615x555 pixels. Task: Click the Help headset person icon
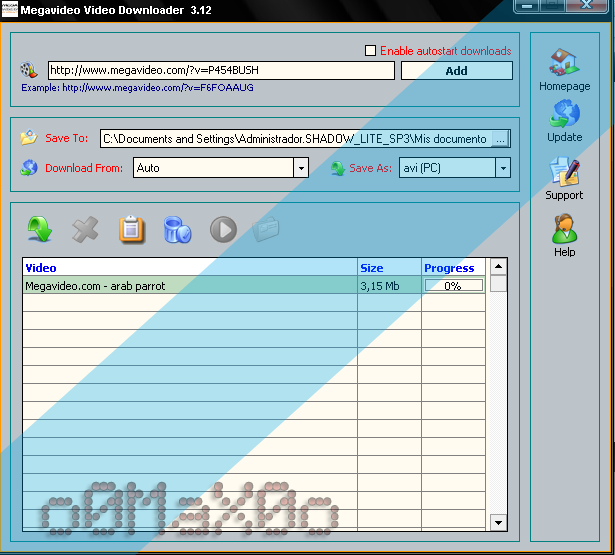[564, 229]
